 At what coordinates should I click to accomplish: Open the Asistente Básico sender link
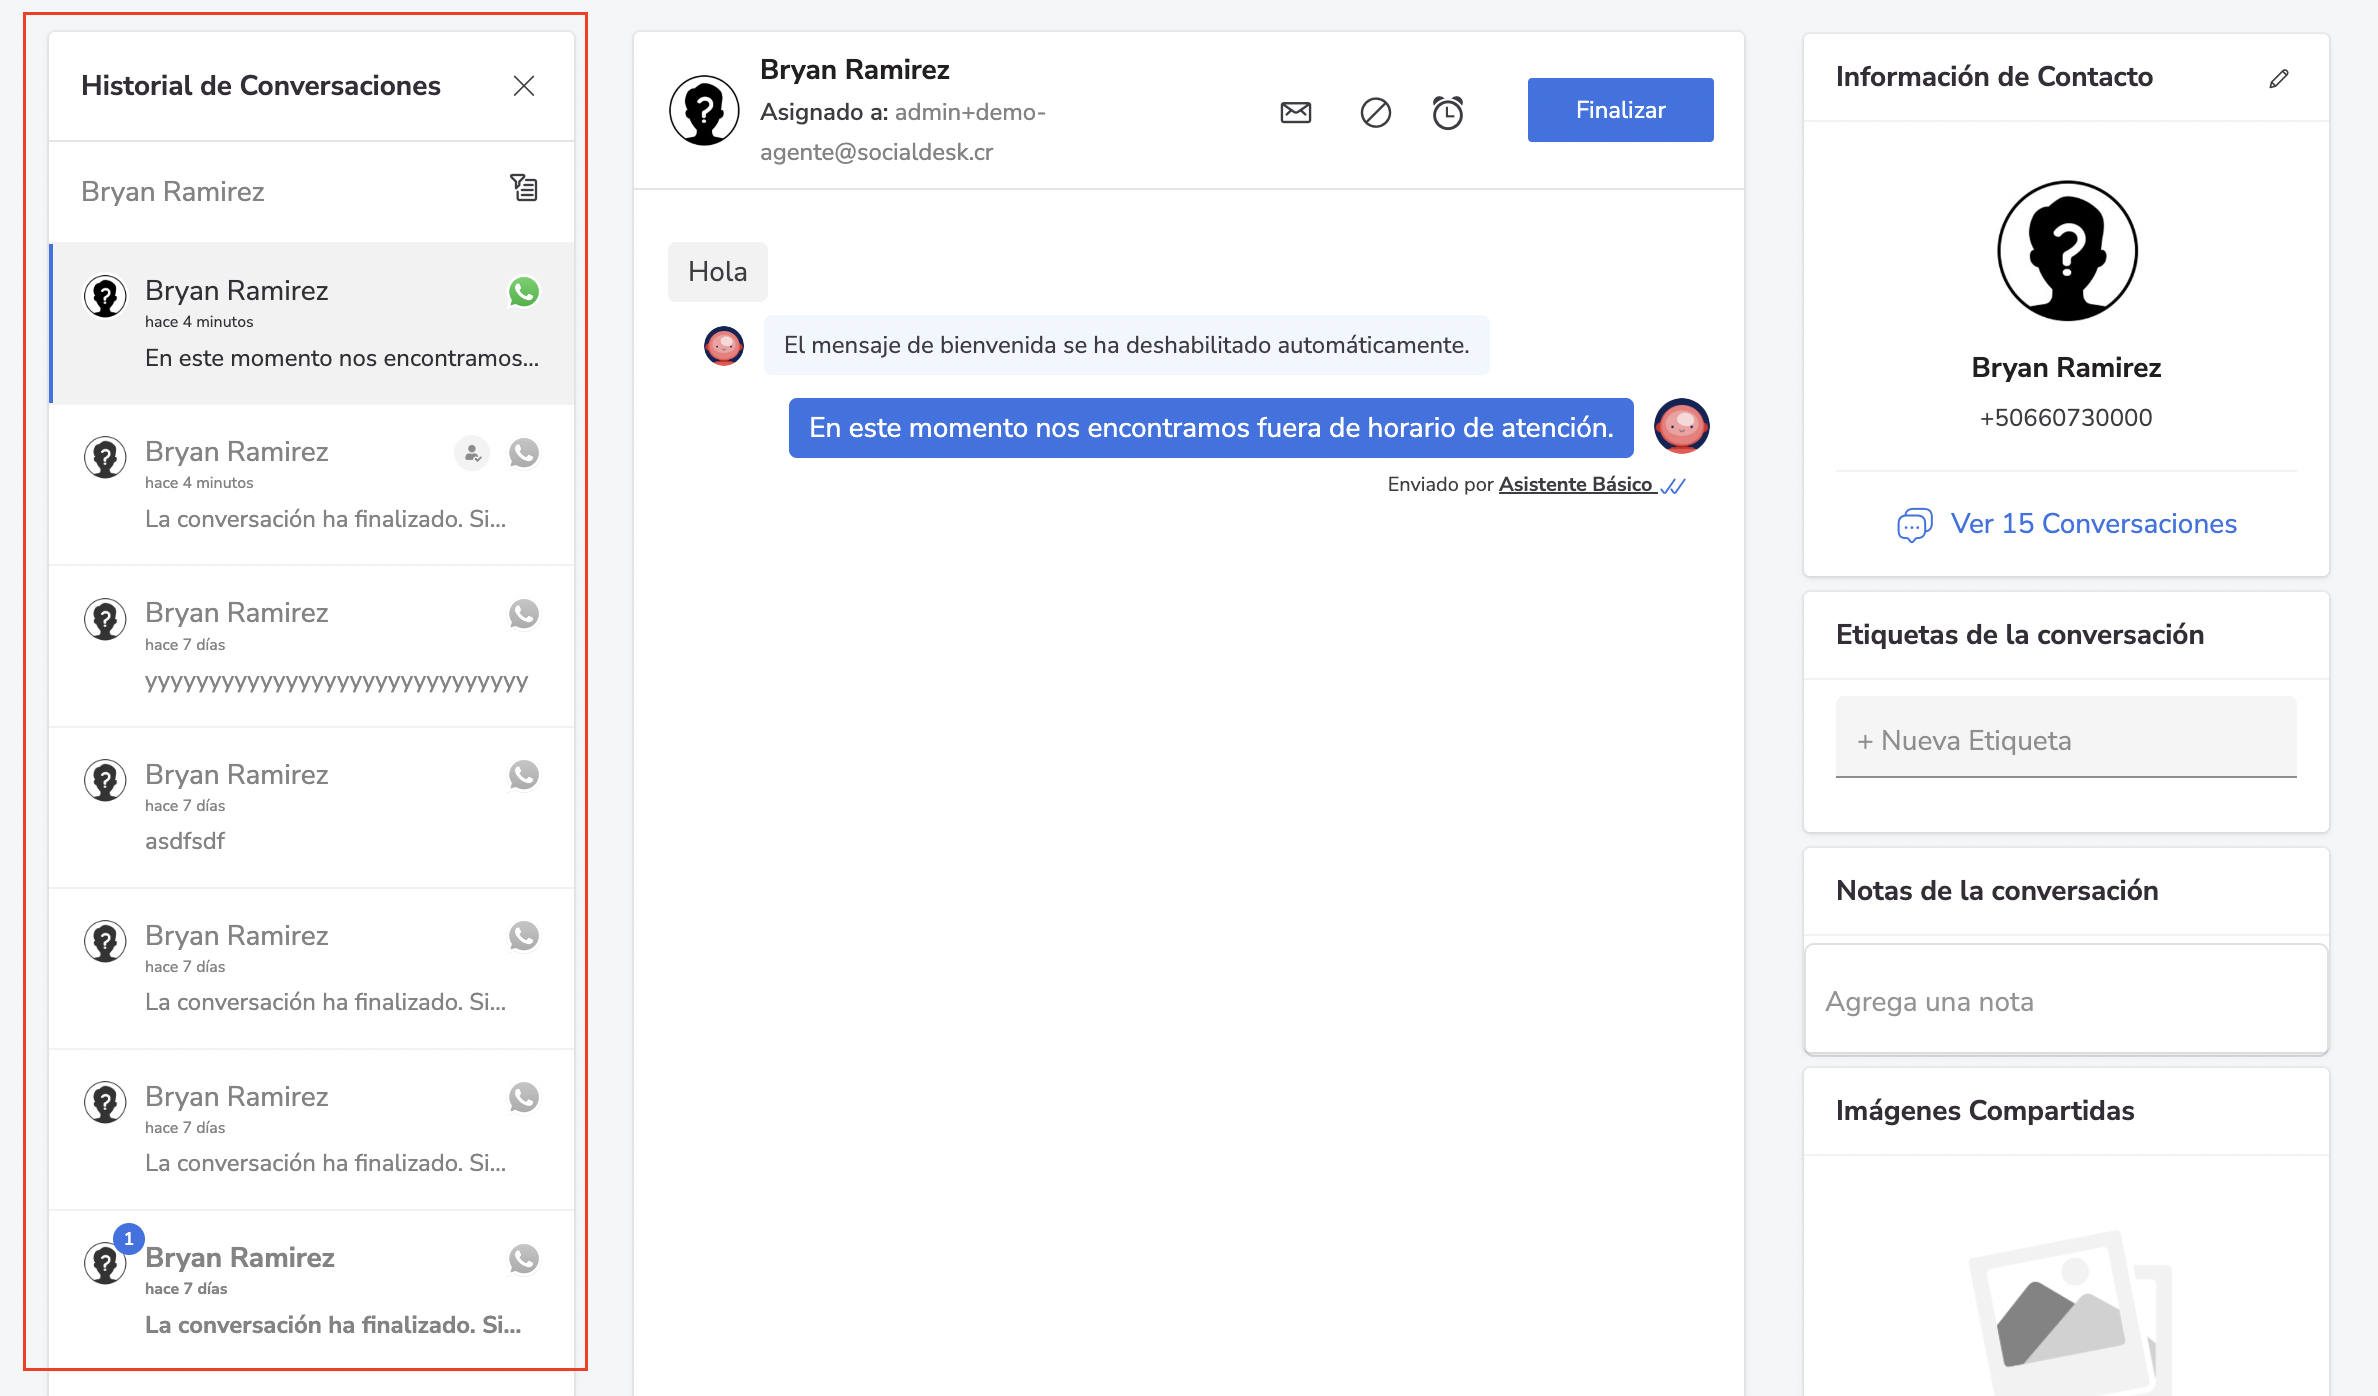[1575, 485]
